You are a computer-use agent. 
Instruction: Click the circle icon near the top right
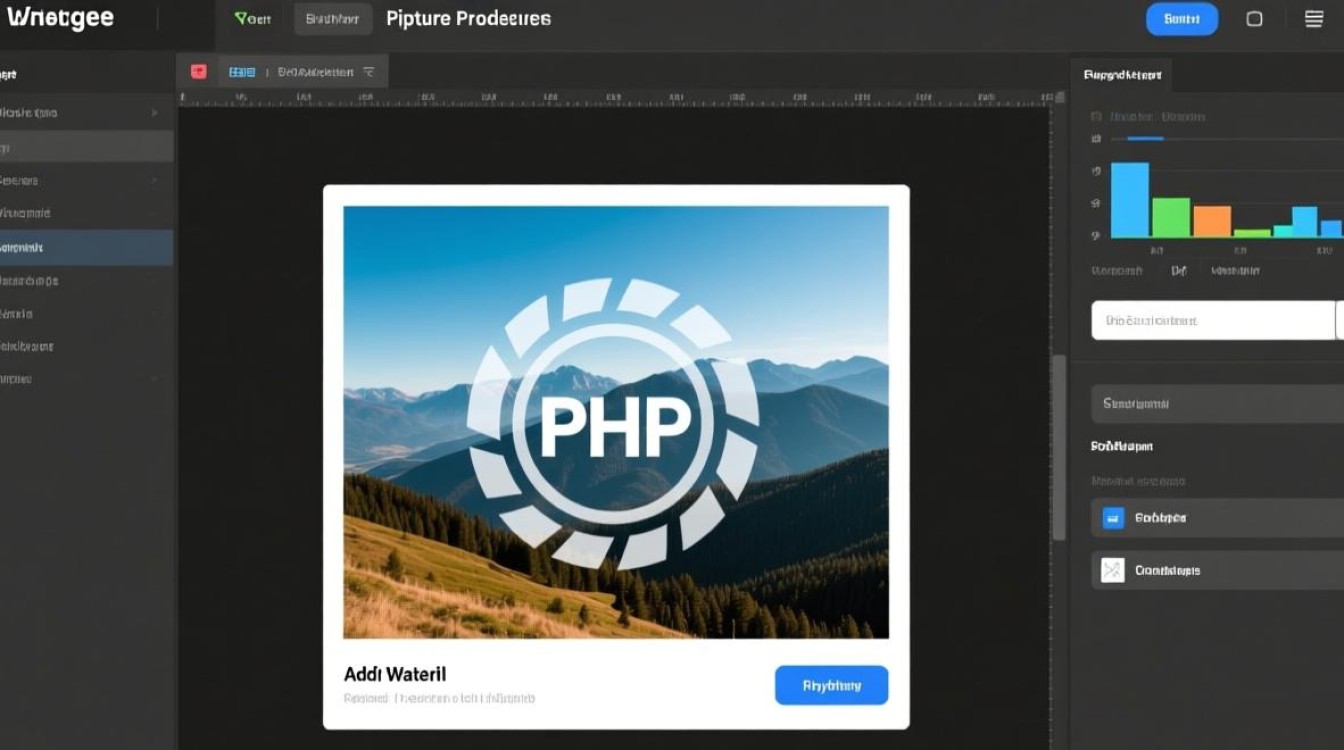(1254, 18)
